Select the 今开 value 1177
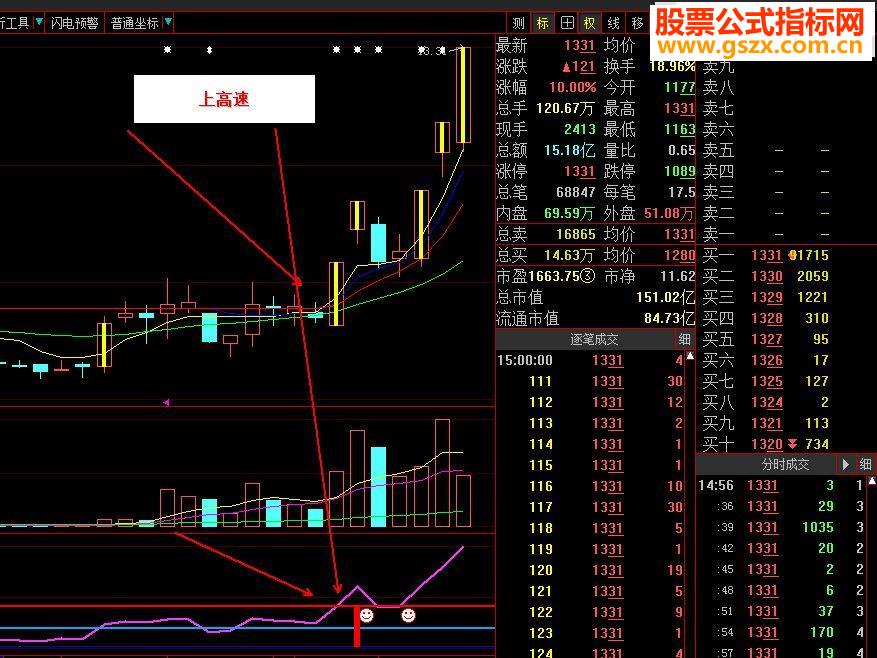This screenshot has width=877, height=658. [679, 87]
